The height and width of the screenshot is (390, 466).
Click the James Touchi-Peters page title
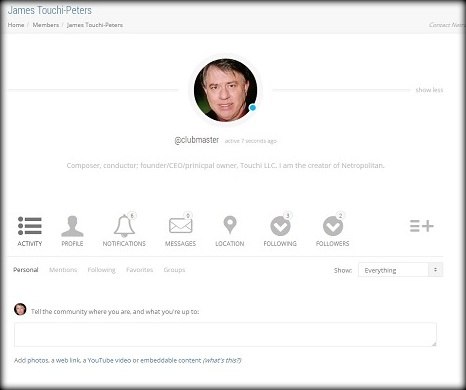click(50, 10)
